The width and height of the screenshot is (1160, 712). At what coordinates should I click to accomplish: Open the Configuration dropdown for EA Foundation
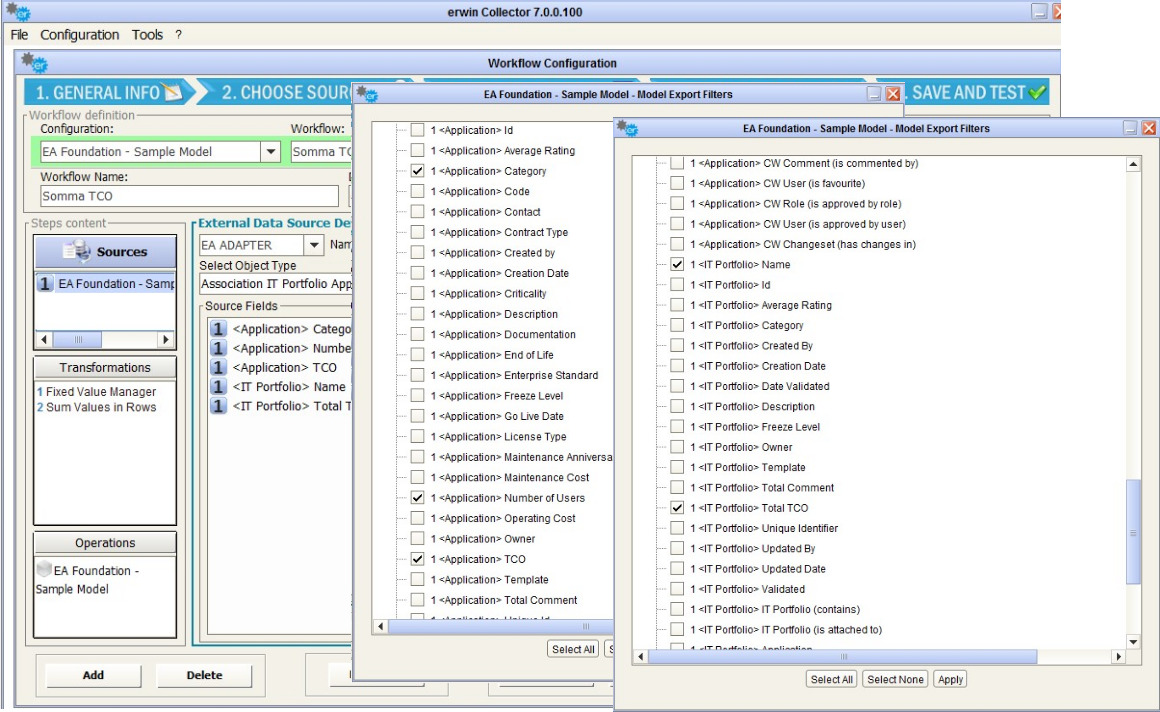point(269,152)
